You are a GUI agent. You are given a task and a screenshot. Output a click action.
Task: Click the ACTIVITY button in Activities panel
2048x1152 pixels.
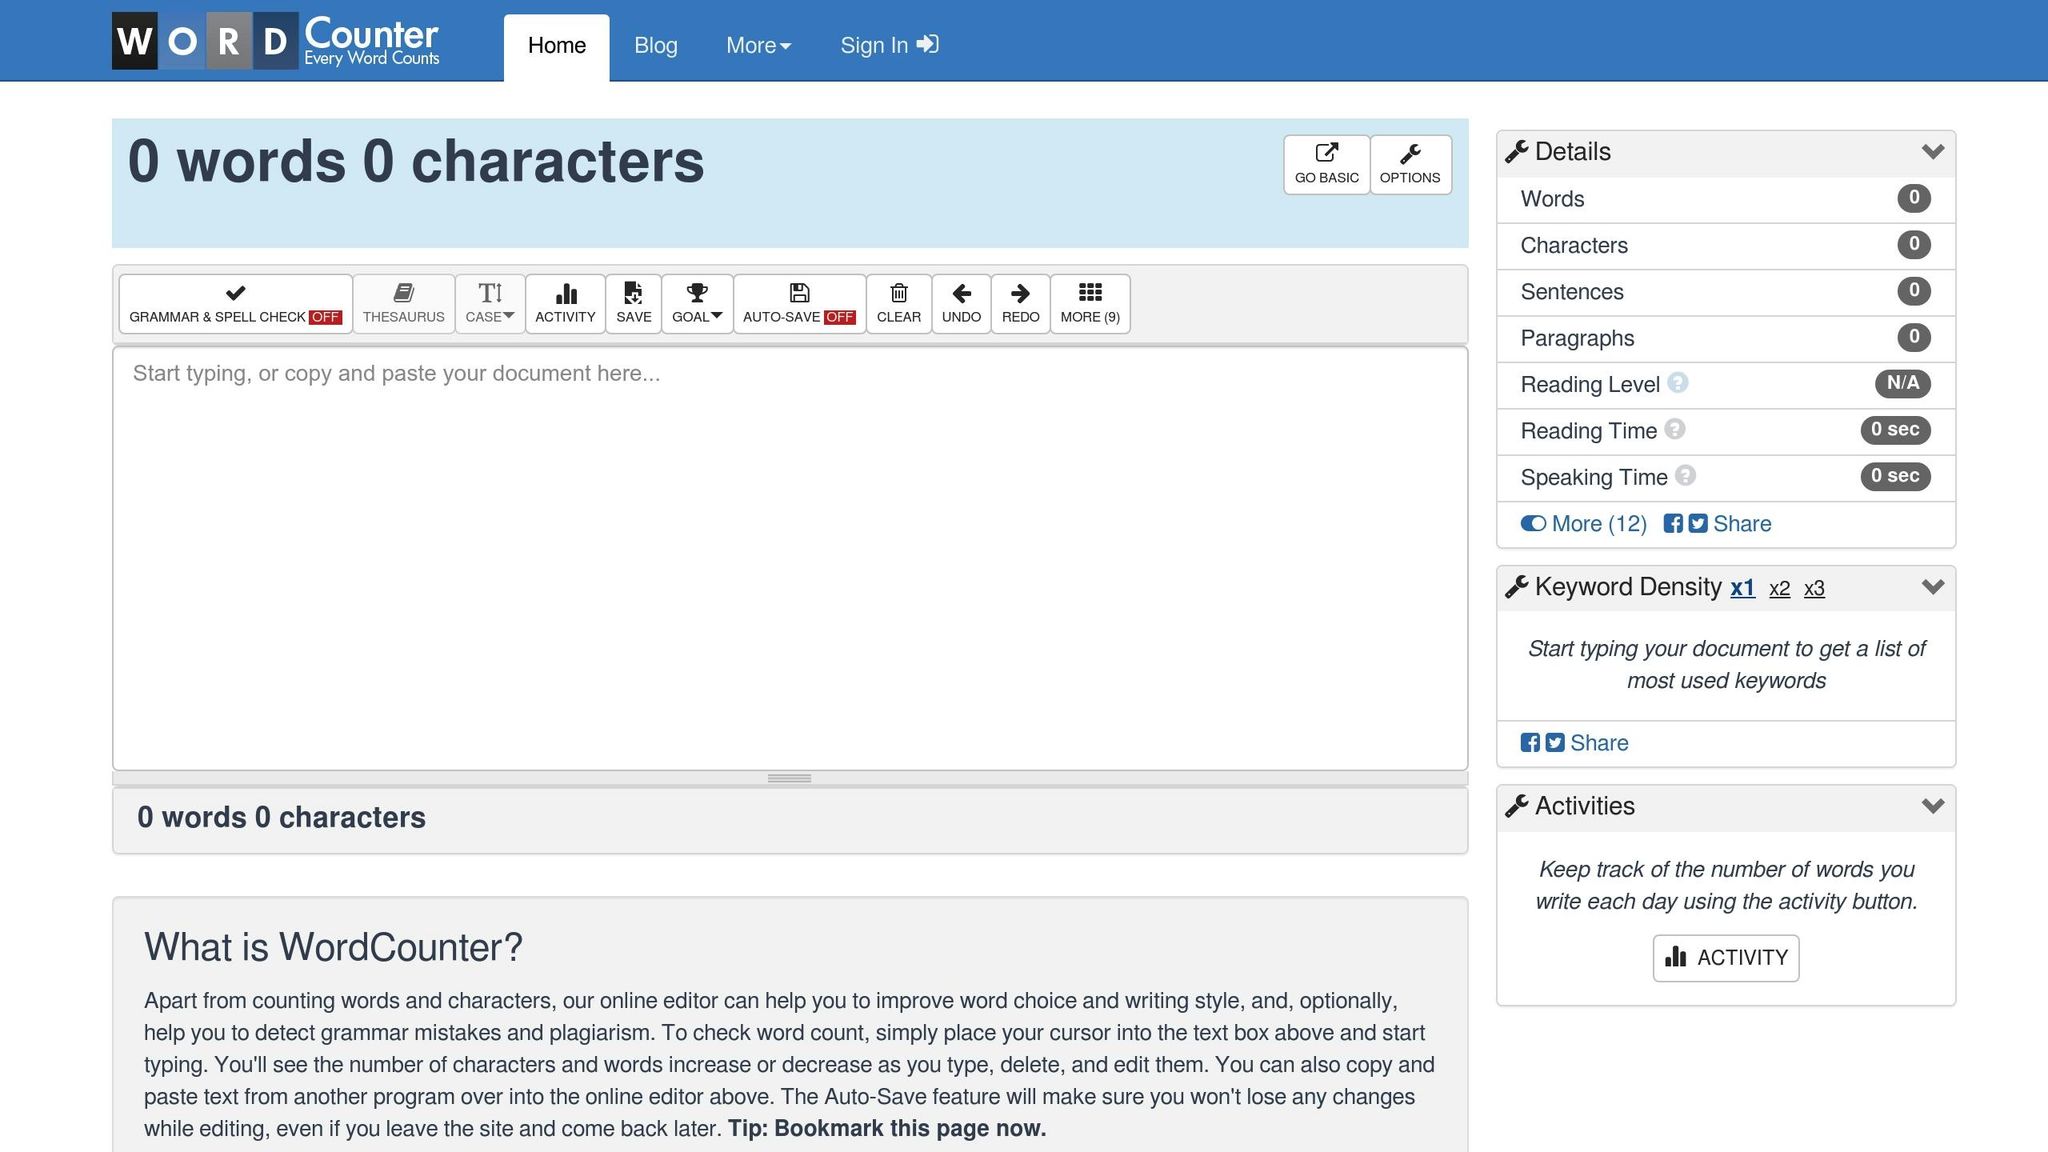[1726, 958]
